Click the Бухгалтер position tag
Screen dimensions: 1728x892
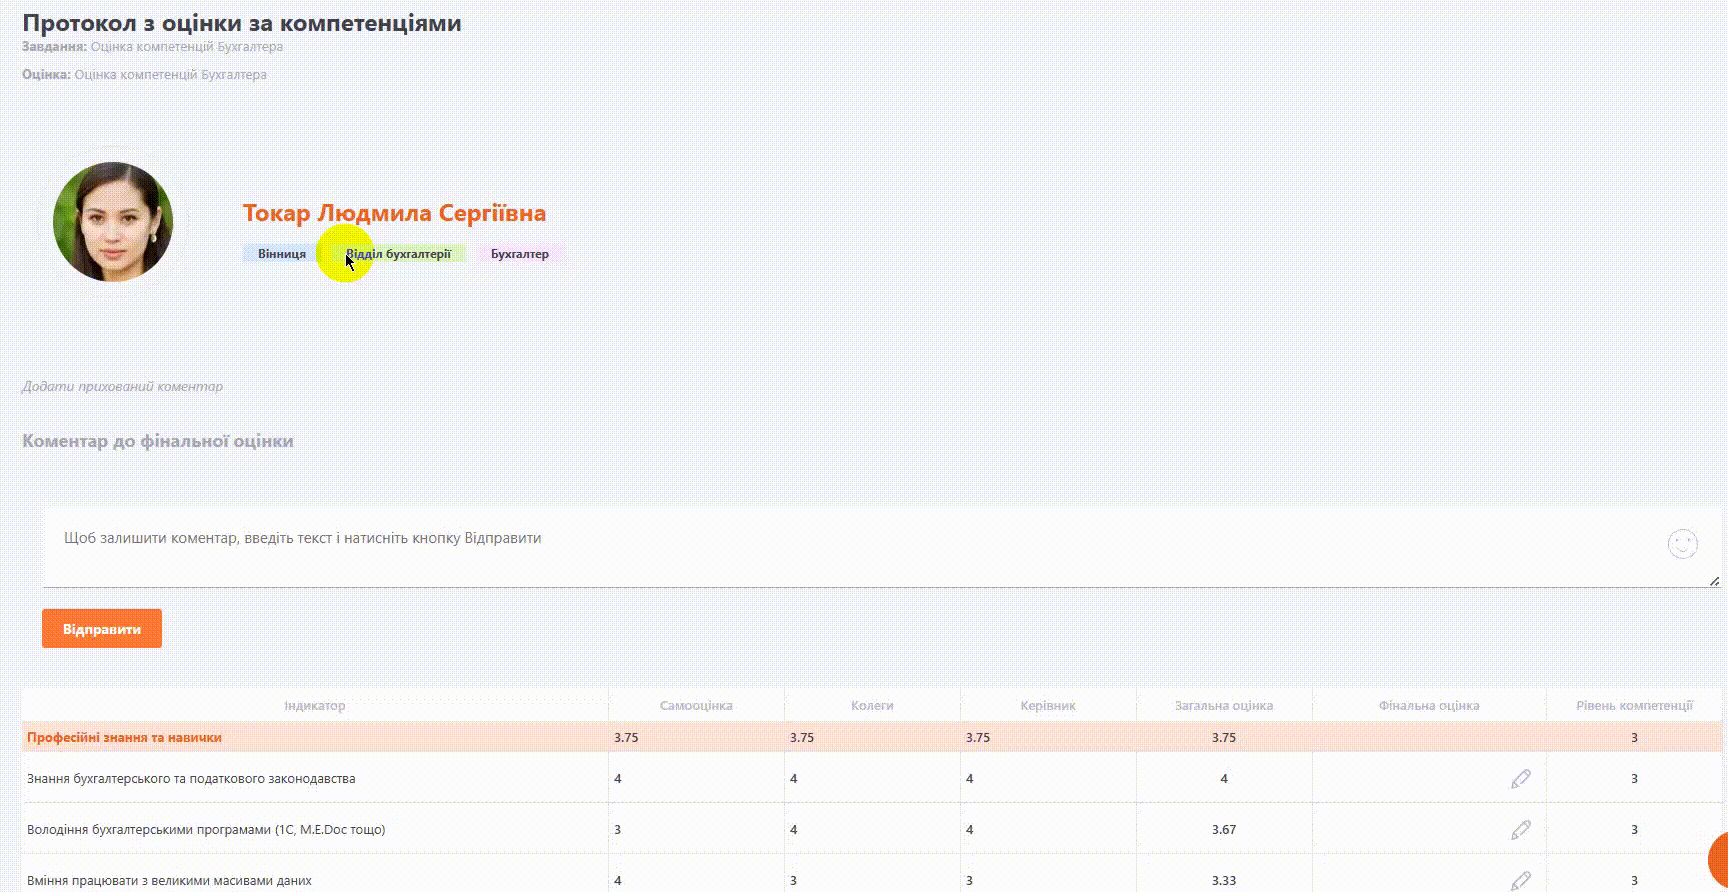pos(519,254)
